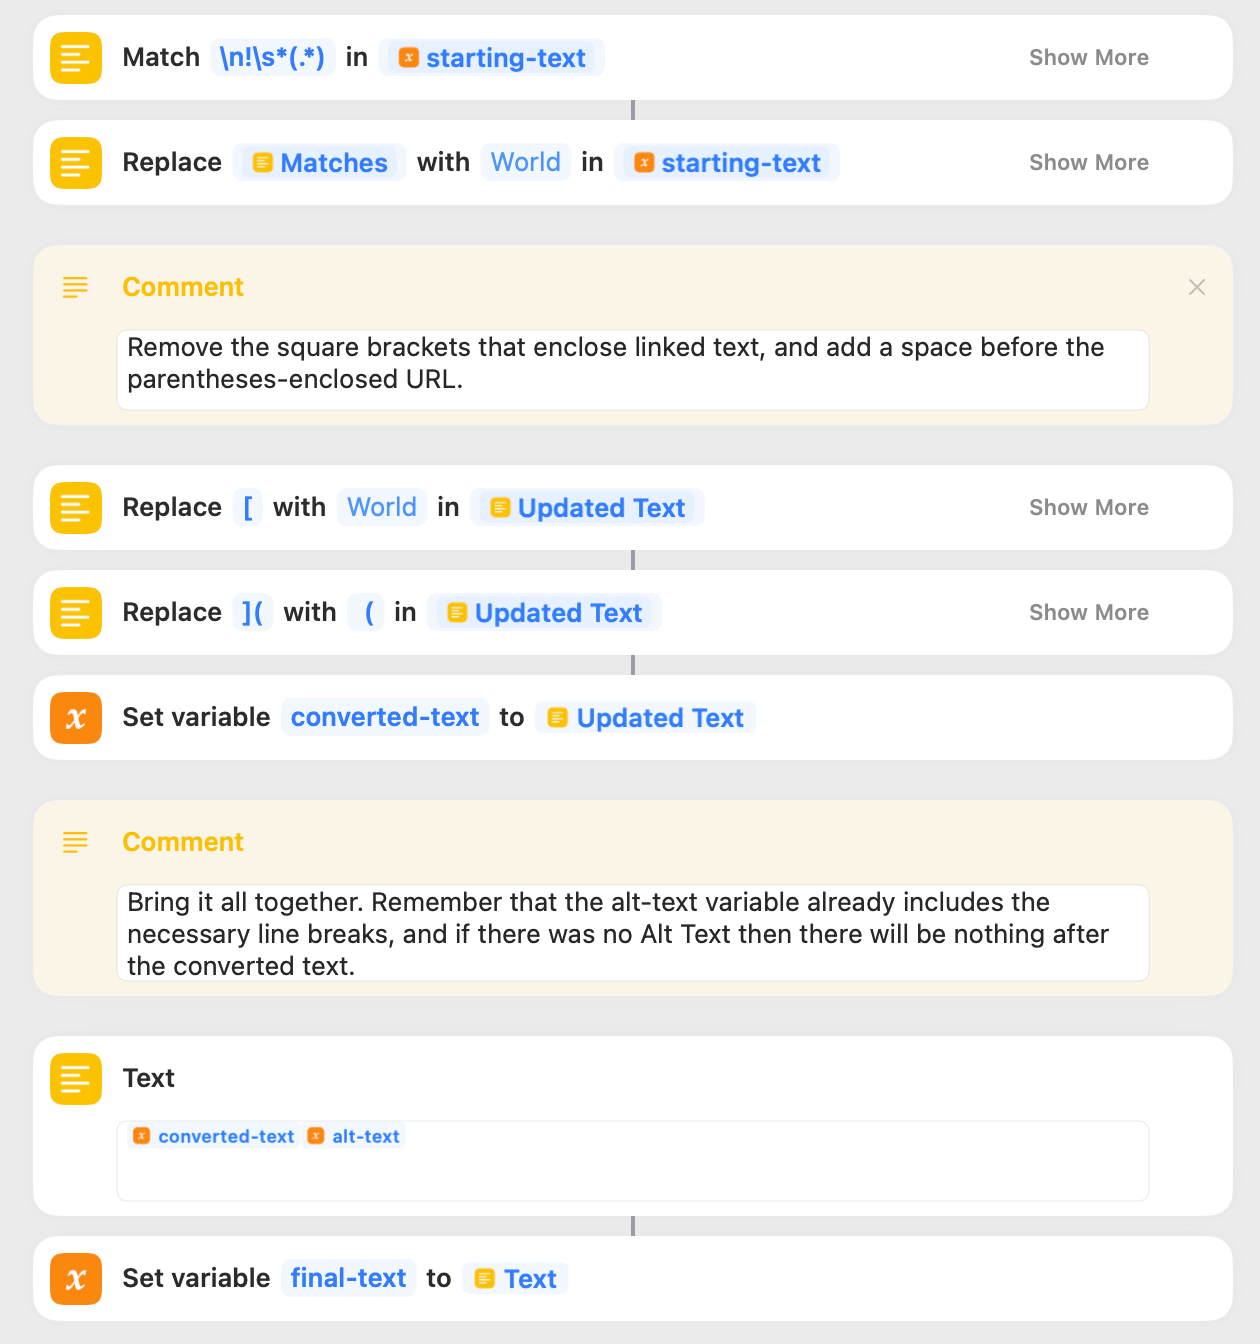Image resolution: width=1260 pixels, height=1344 pixels.
Task: Click the second Comment's lines icon
Action: tap(75, 843)
